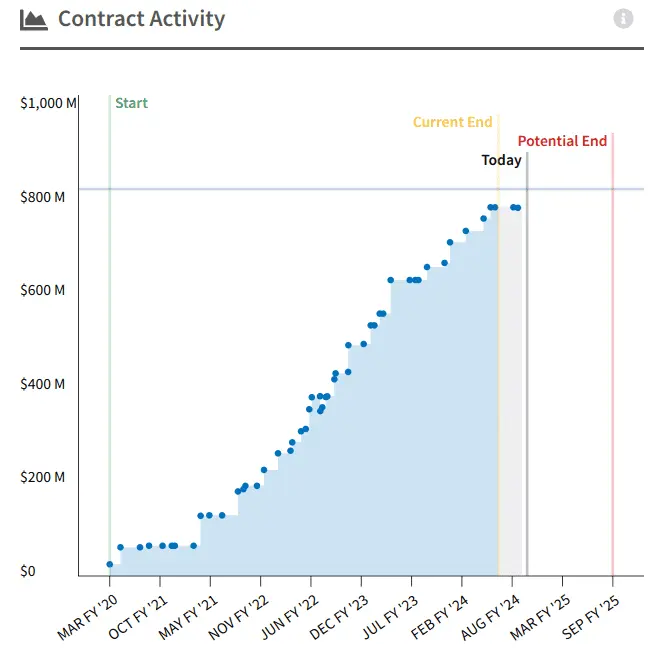Click the Today marker label
The height and width of the screenshot is (653, 667).
[x=501, y=160]
